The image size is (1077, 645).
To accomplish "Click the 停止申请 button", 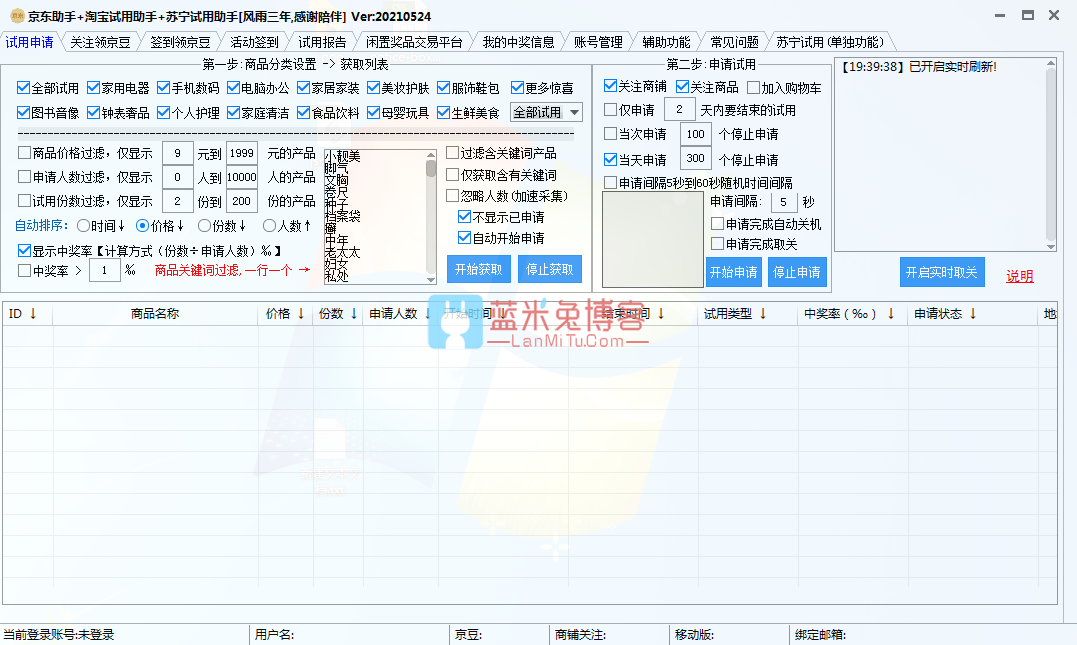I will (x=797, y=272).
